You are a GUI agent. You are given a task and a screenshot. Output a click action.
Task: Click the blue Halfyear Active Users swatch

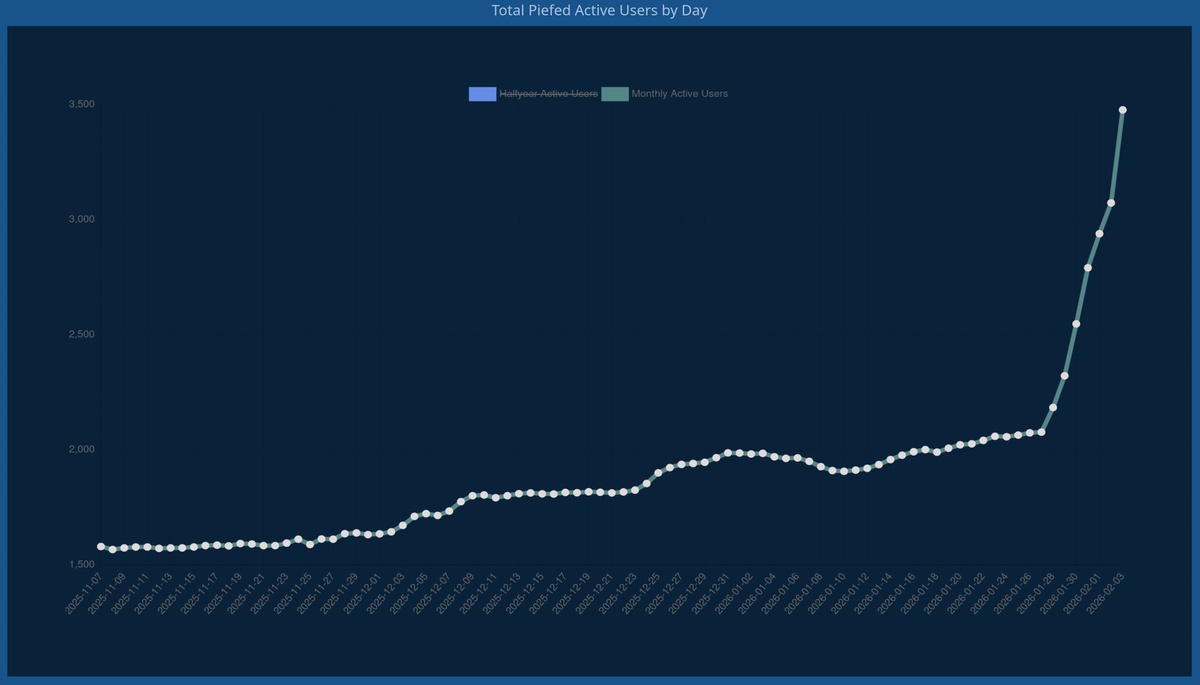[482, 94]
